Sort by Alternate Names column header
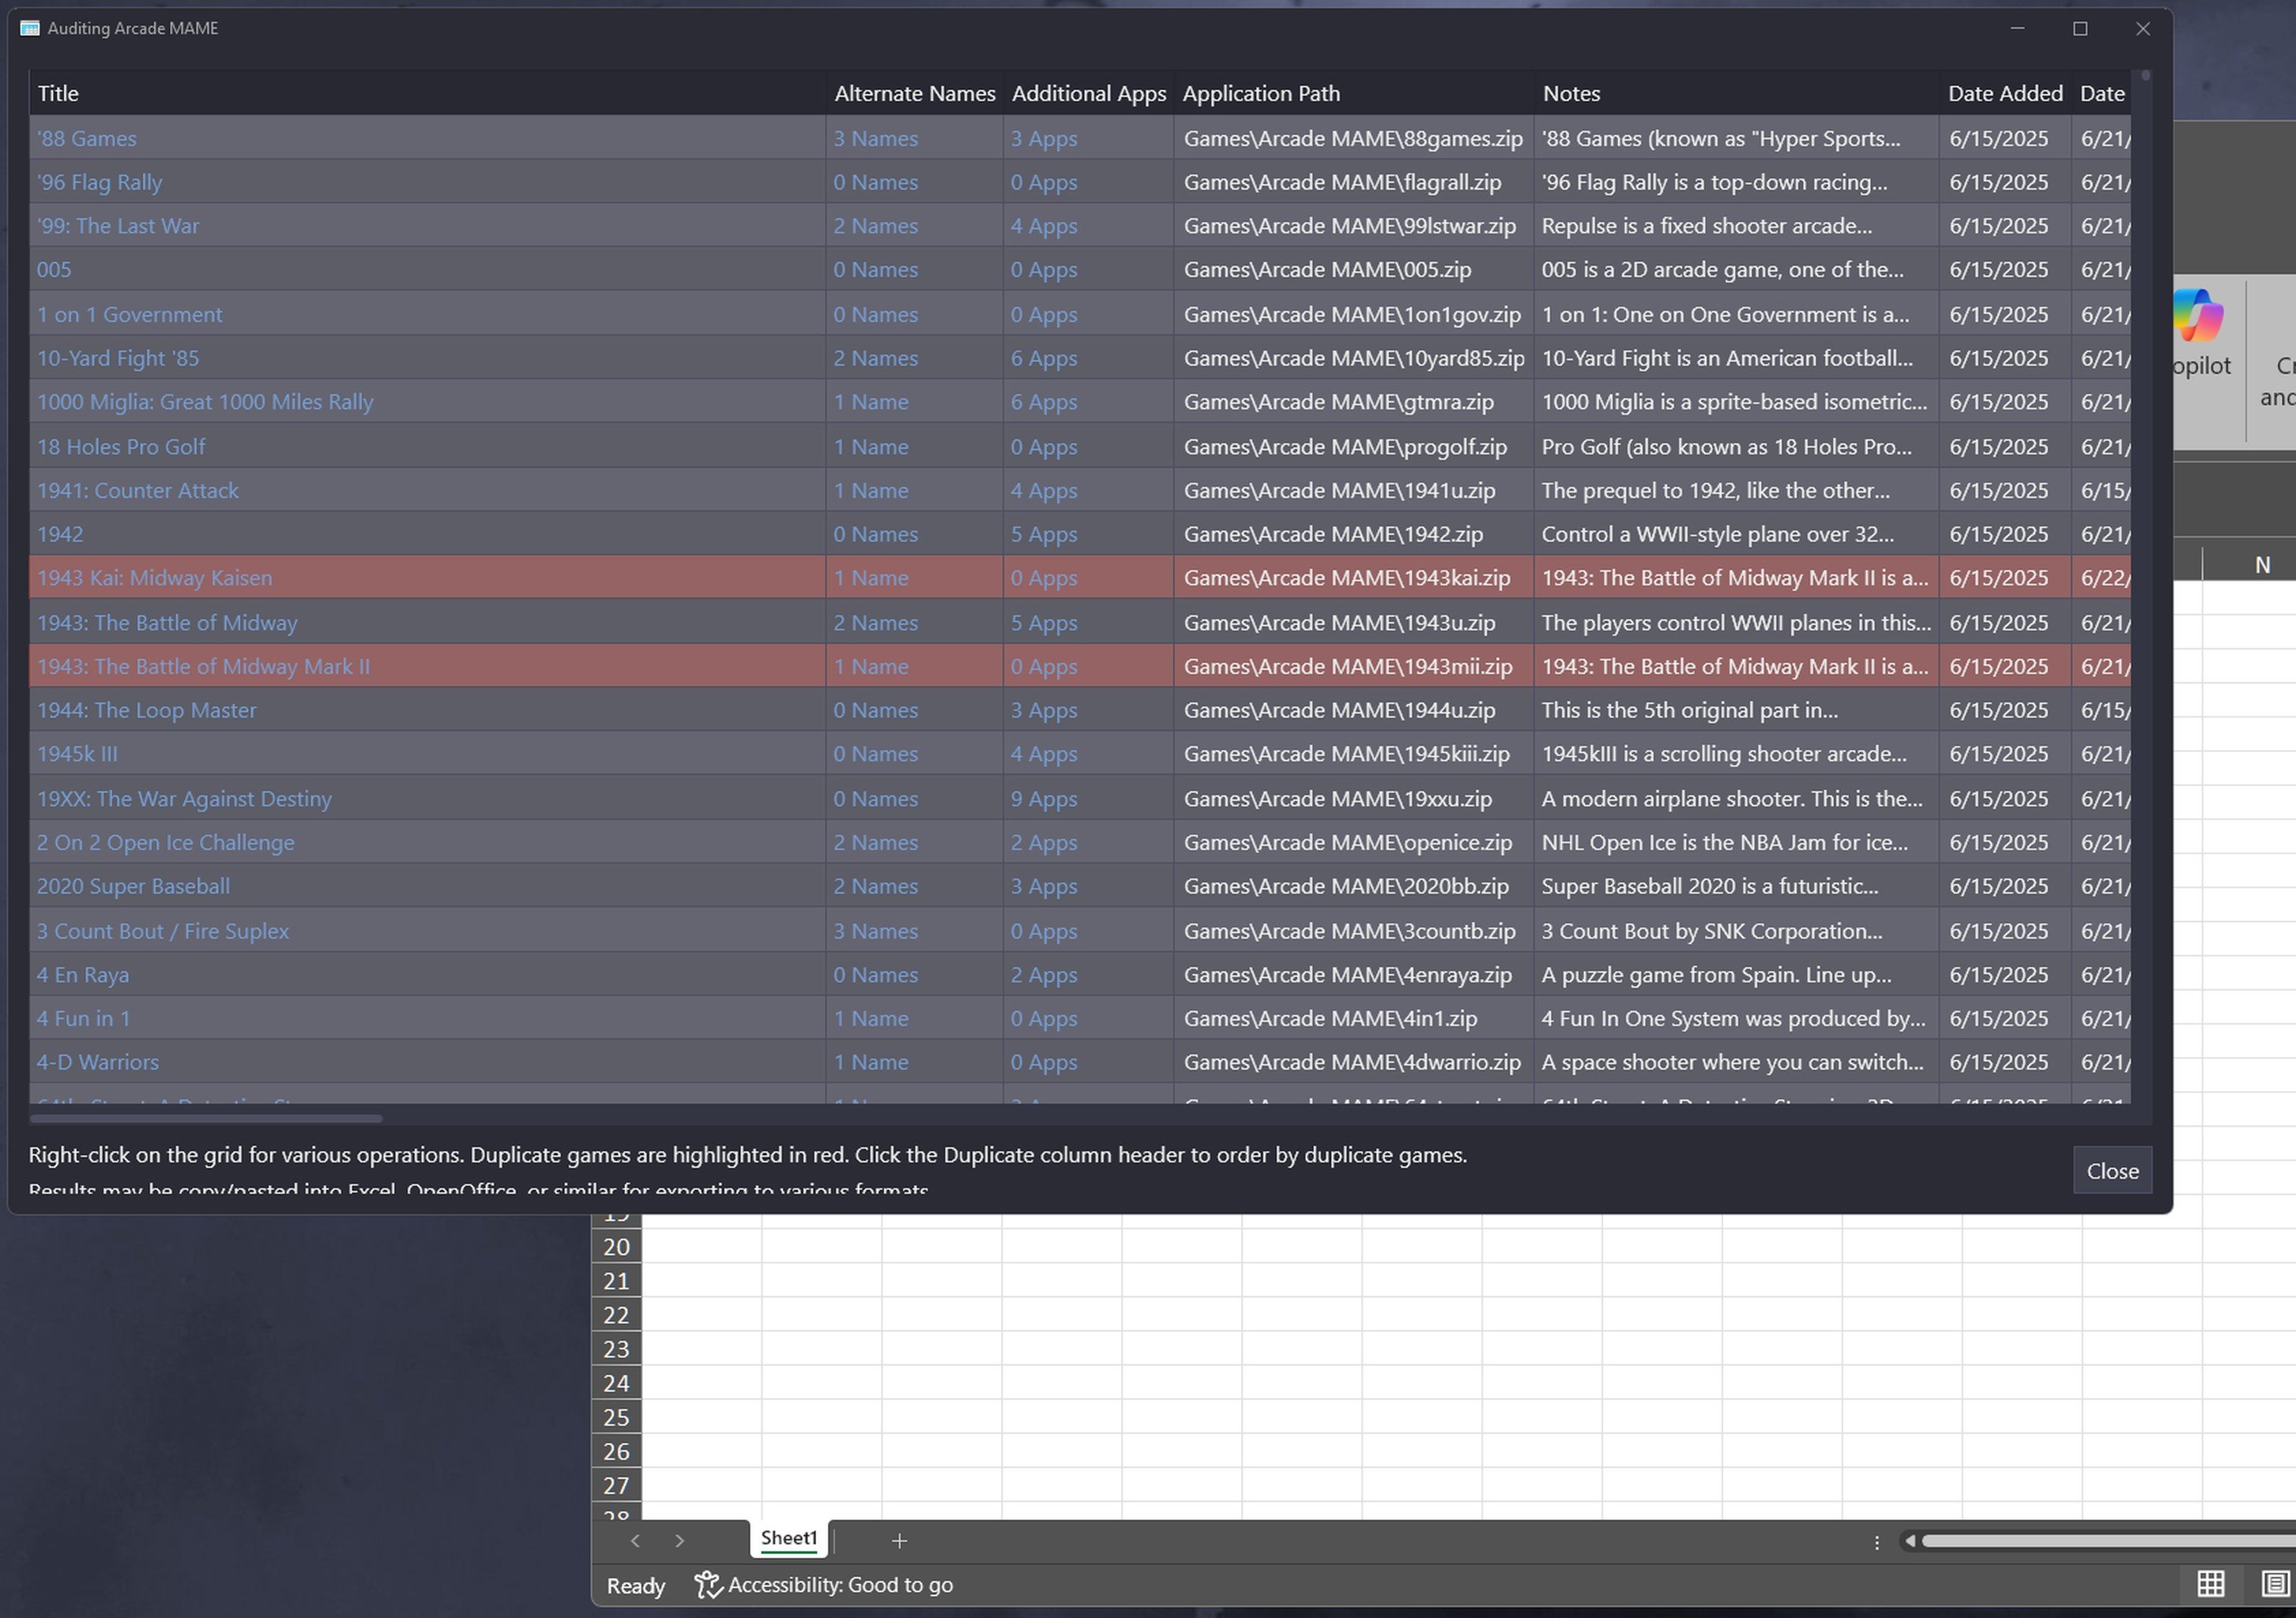 915,93
